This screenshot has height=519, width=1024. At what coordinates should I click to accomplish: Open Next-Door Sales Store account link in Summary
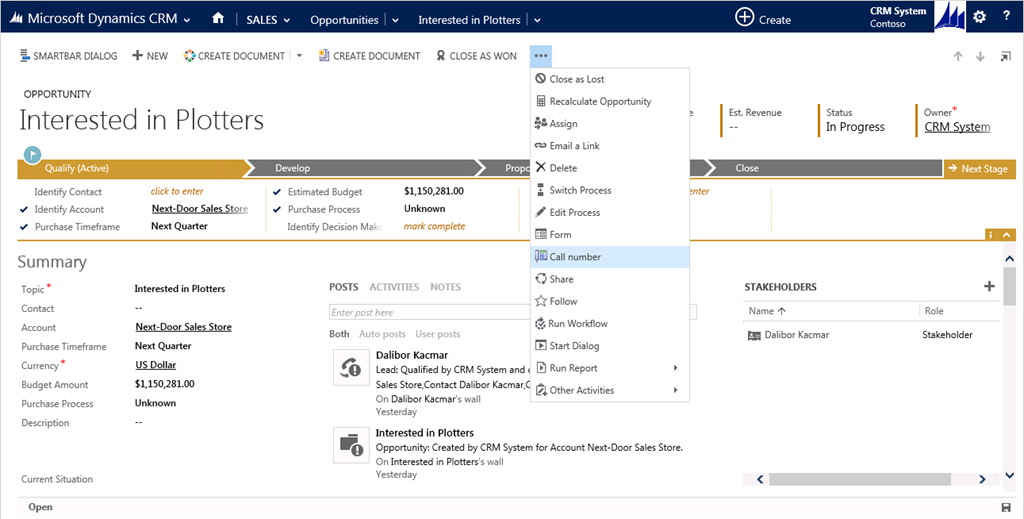184,326
